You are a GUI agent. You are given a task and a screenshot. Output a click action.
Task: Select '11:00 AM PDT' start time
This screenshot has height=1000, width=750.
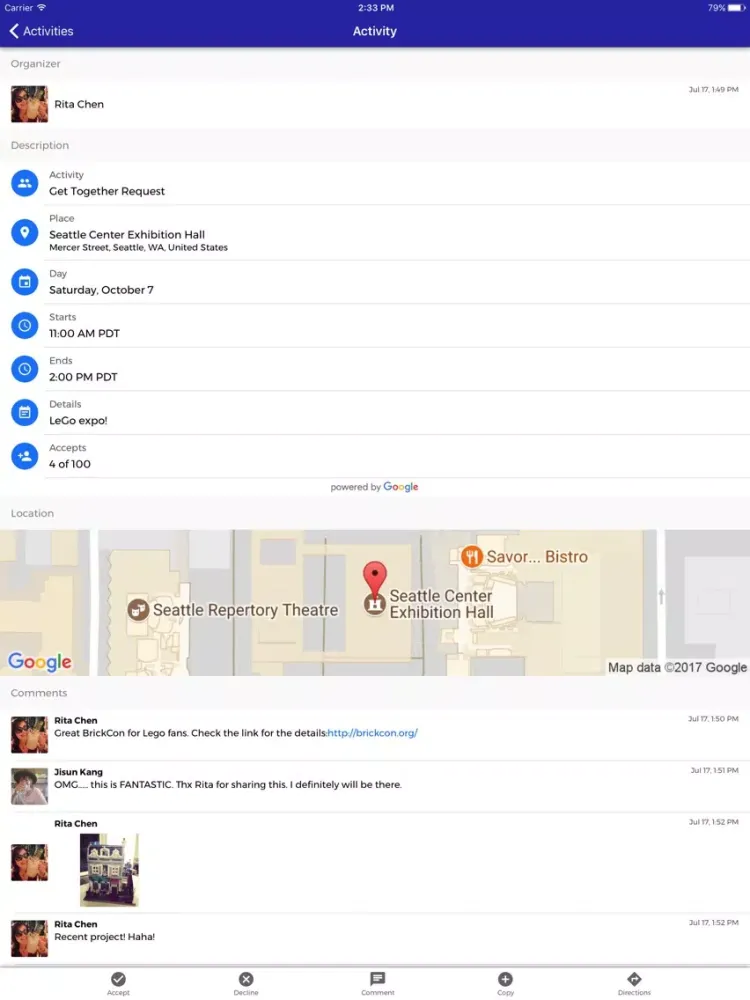point(84,333)
